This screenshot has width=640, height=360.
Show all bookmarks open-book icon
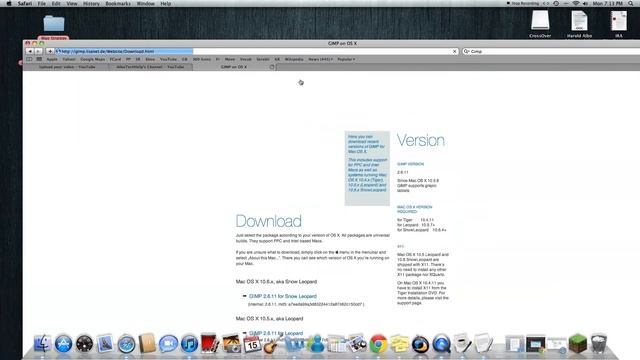coord(29,59)
